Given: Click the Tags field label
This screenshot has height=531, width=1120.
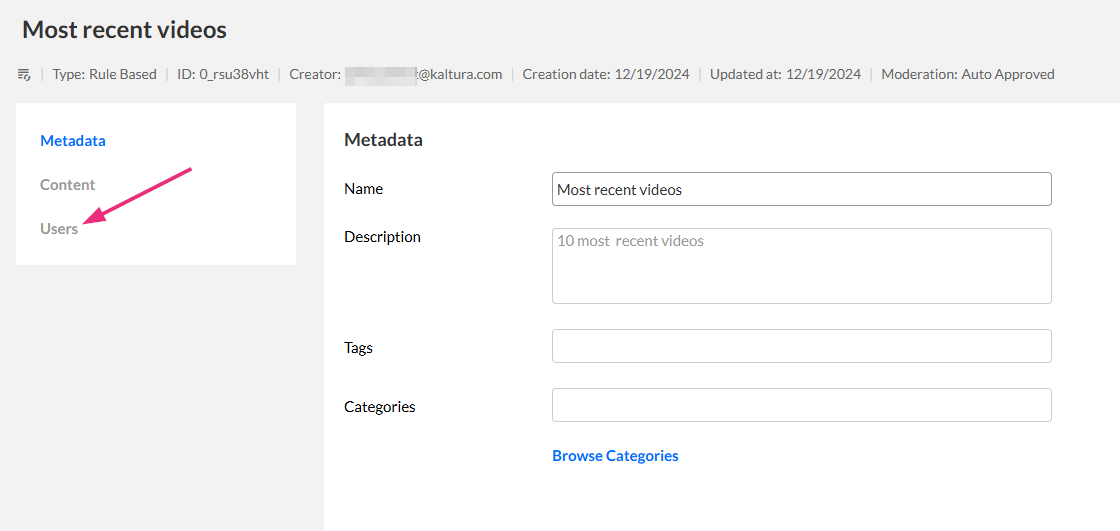Looking at the screenshot, I should coord(358,348).
